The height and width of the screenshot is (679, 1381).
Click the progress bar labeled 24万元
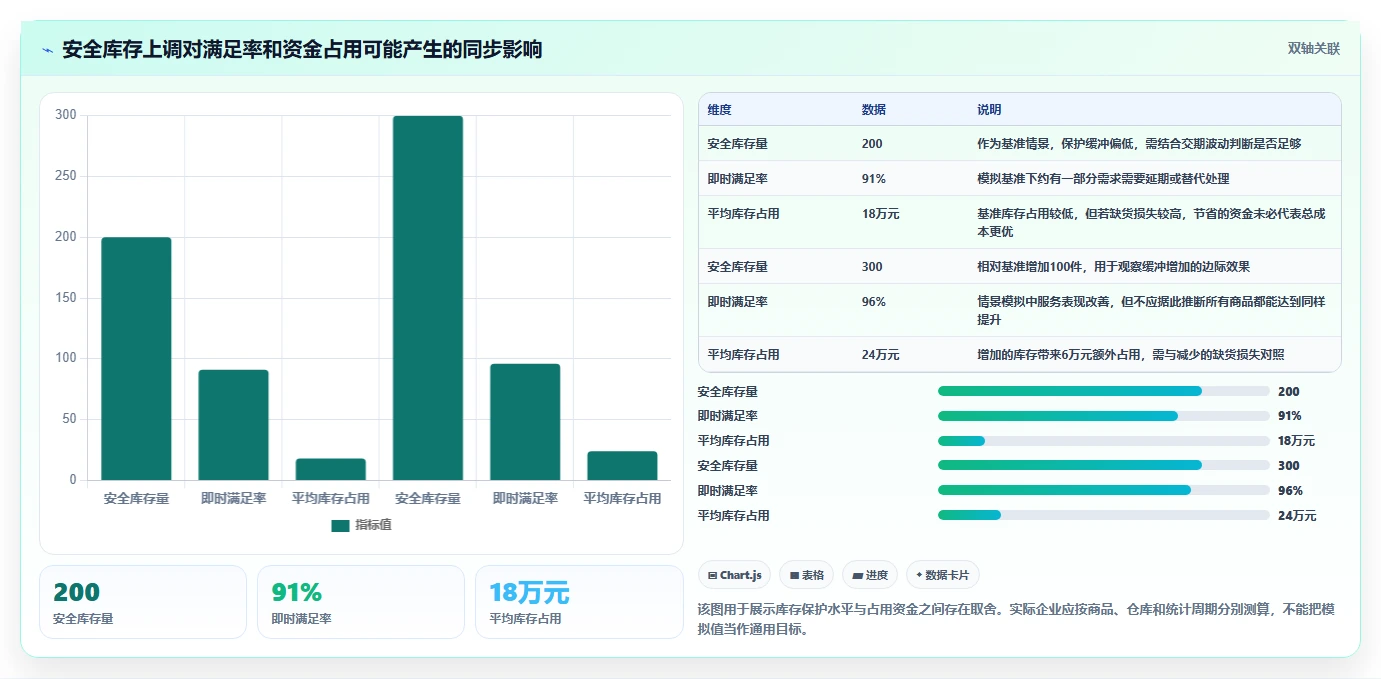coord(1103,515)
